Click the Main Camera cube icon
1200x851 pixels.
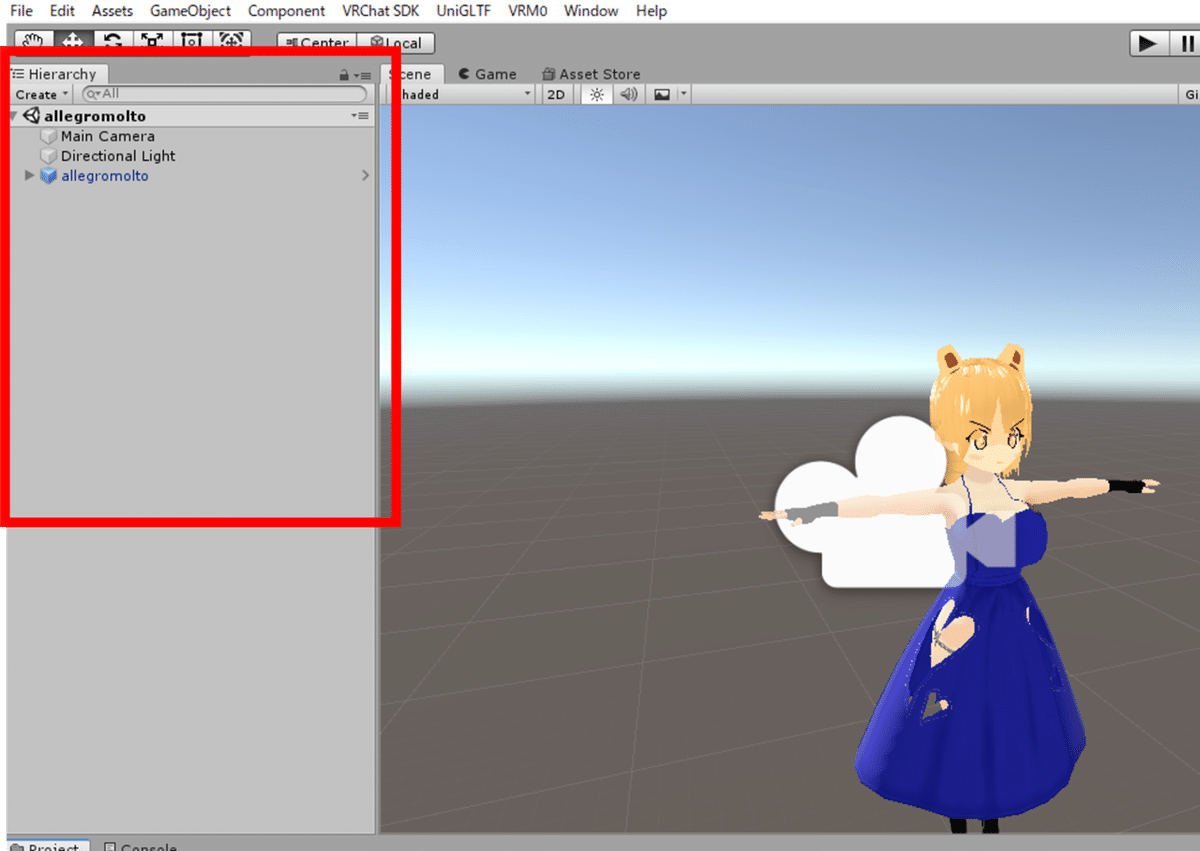(48, 136)
